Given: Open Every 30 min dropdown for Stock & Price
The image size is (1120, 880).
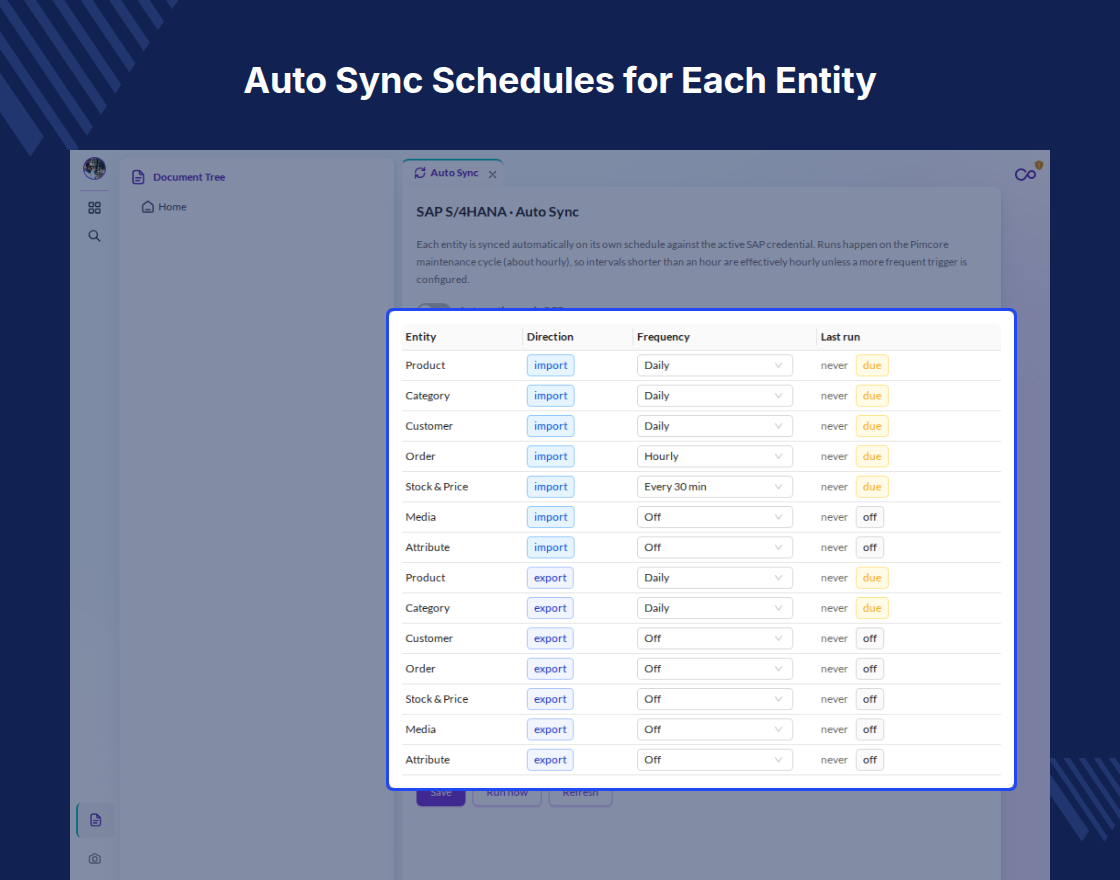Looking at the screenshot, I should click(x=714, y=486).
